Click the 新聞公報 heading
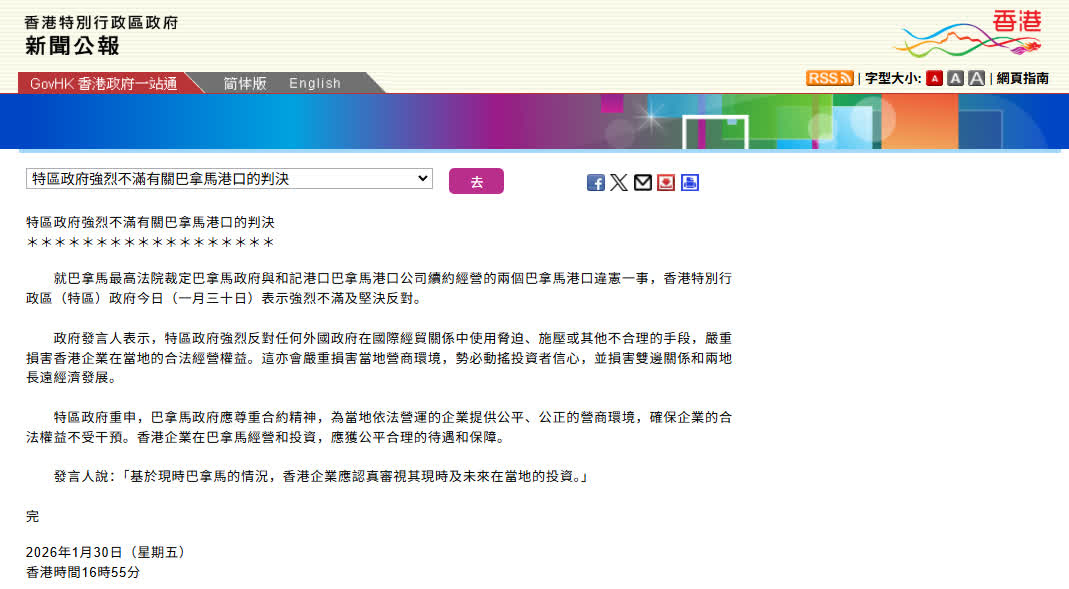This screenshot has width=1069, height=589. click(72, 46)
